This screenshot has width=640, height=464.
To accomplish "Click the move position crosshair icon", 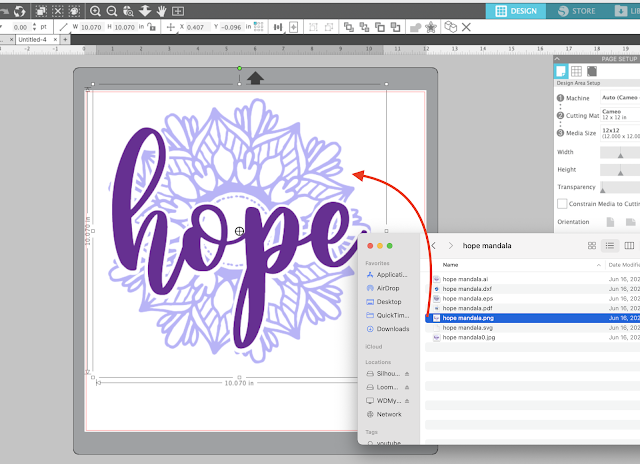I will 171,27.
